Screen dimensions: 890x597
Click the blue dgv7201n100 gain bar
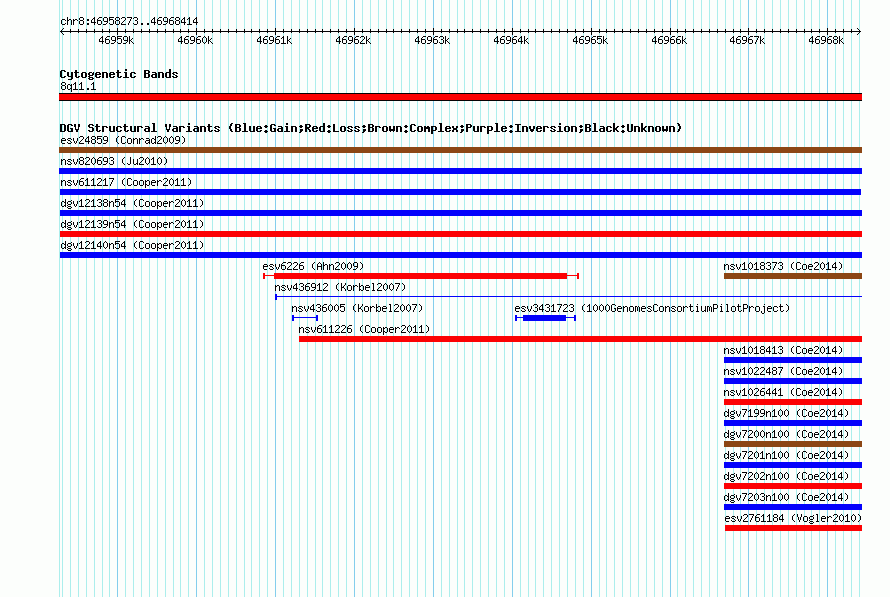(x=793, y=465)
